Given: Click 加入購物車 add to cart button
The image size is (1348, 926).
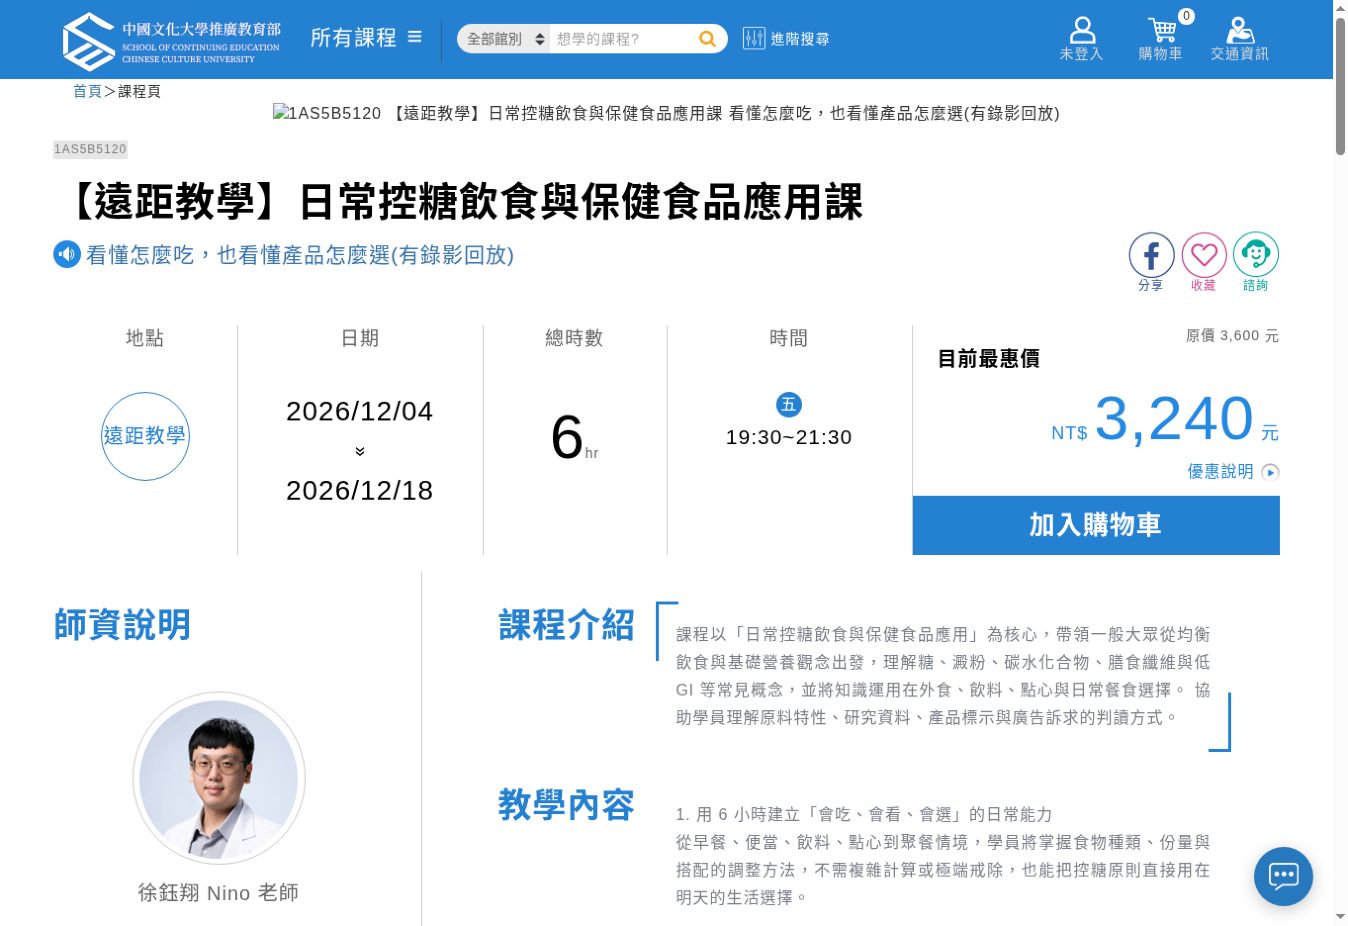Looking at the screenshot, I should coord(1096,525).
